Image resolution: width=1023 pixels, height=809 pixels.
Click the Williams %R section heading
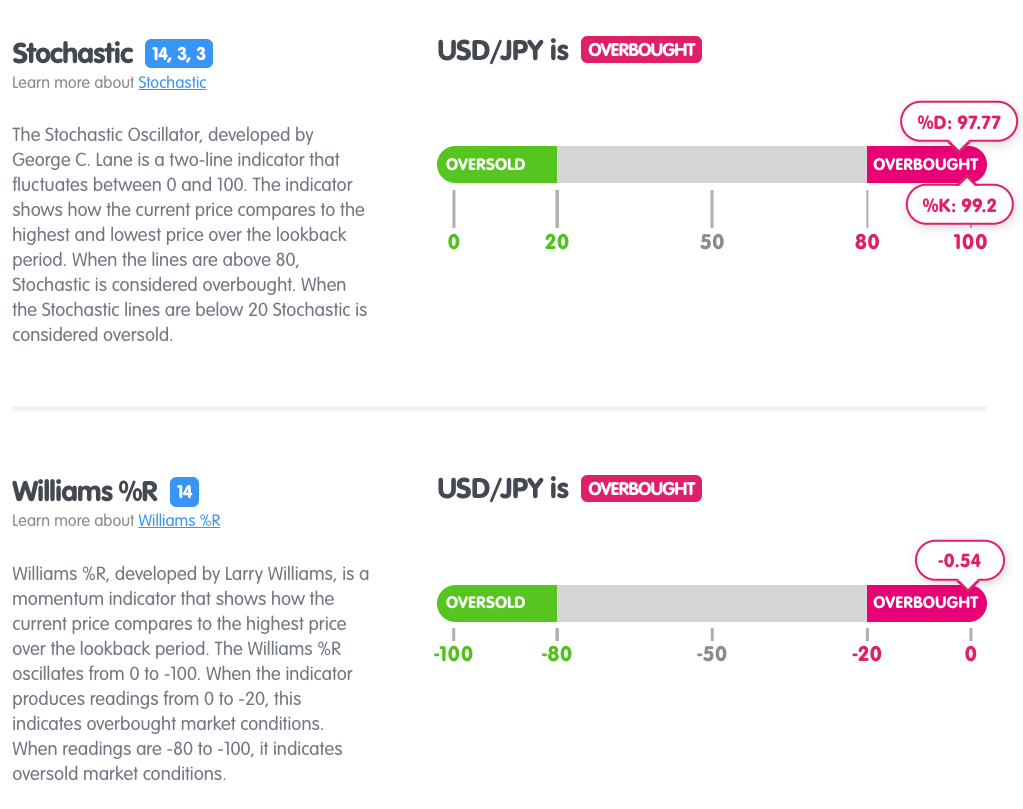pos(85,491)
